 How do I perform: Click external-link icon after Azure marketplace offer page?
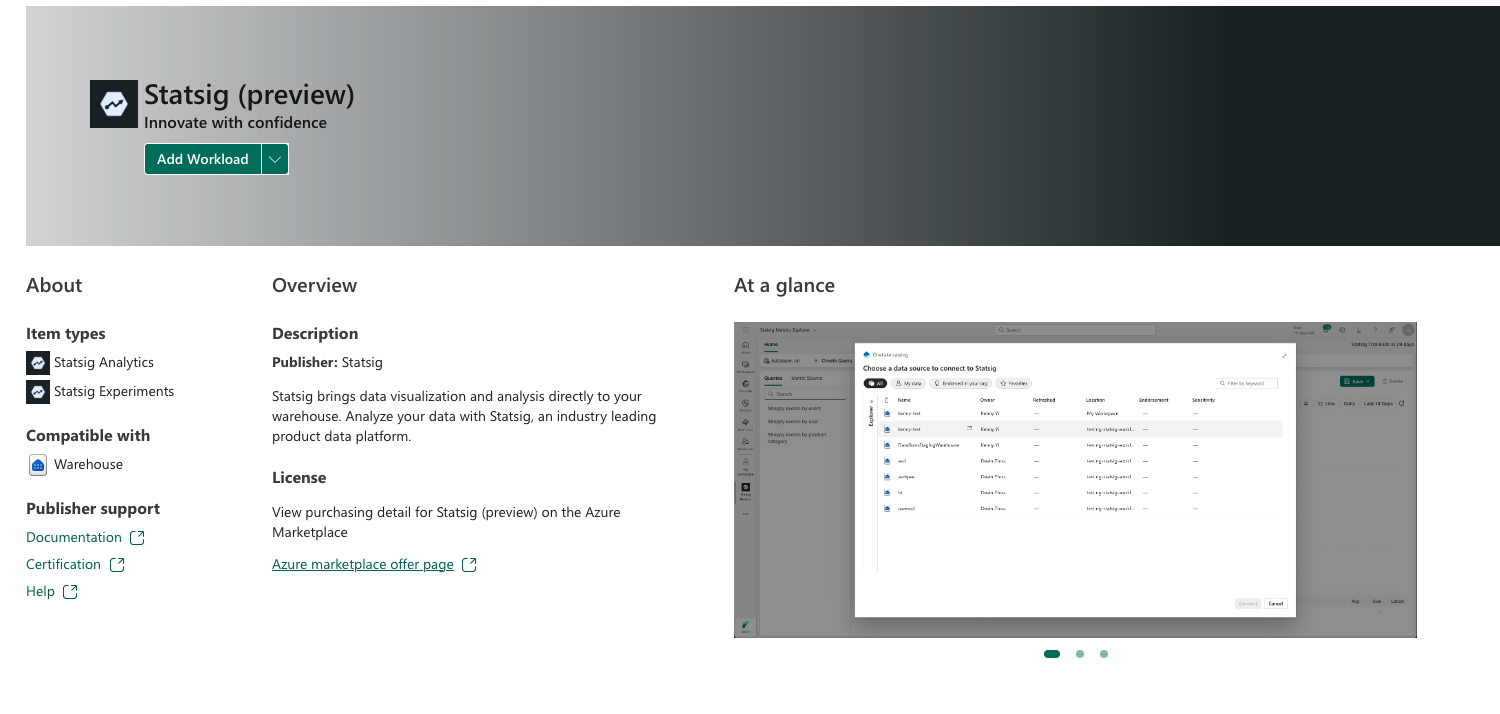pos(469,565)
